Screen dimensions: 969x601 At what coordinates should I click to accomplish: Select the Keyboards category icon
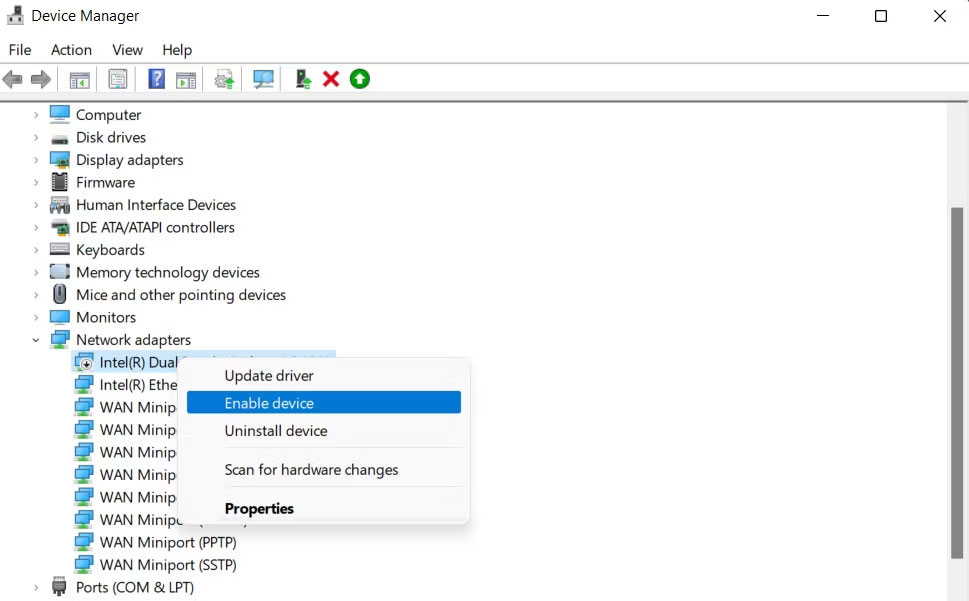click(x=60, y=250)
